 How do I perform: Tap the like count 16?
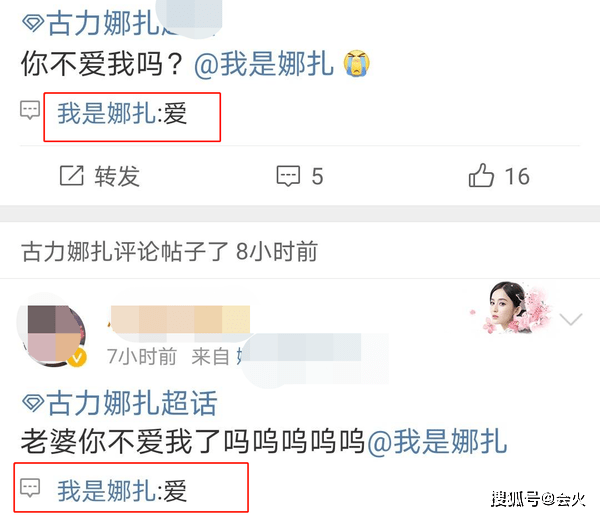click(517, 176)
